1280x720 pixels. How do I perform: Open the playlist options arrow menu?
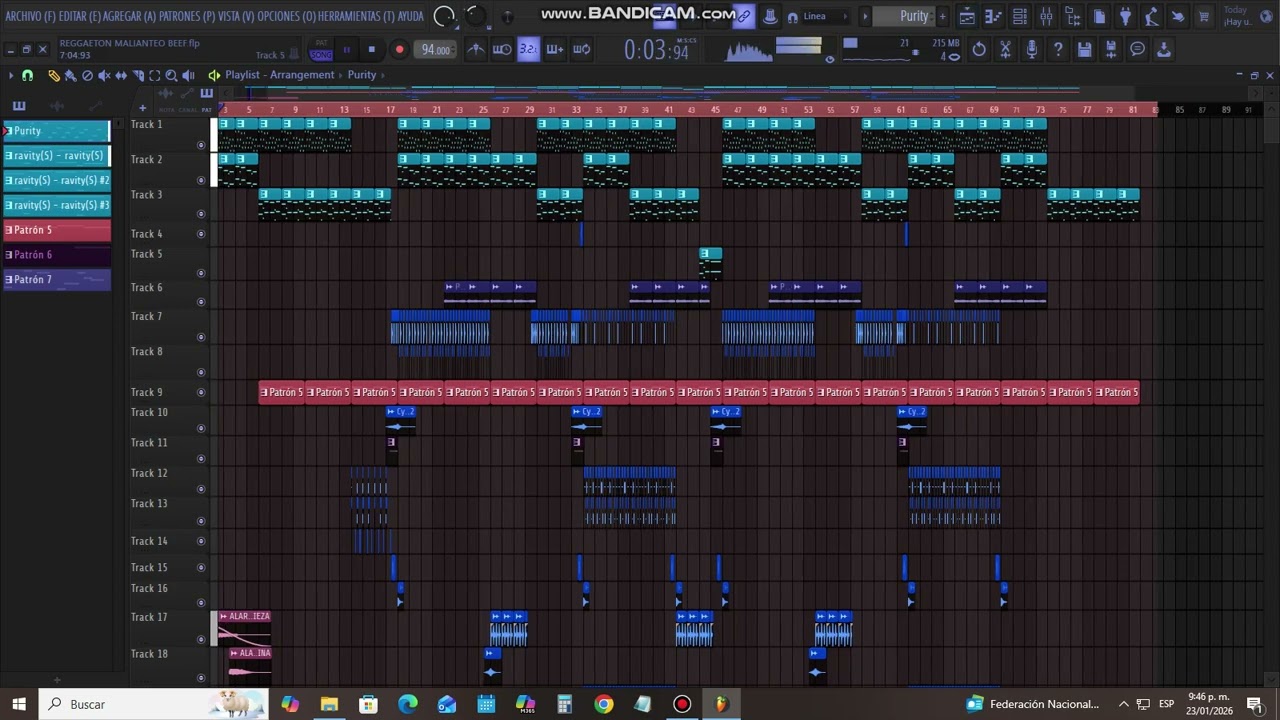click(10, 75)
